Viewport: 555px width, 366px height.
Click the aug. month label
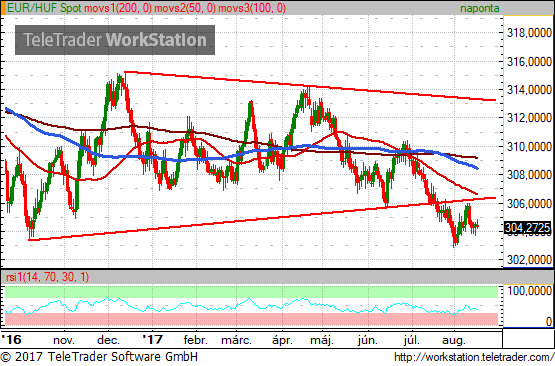click(x=453, y=341)
